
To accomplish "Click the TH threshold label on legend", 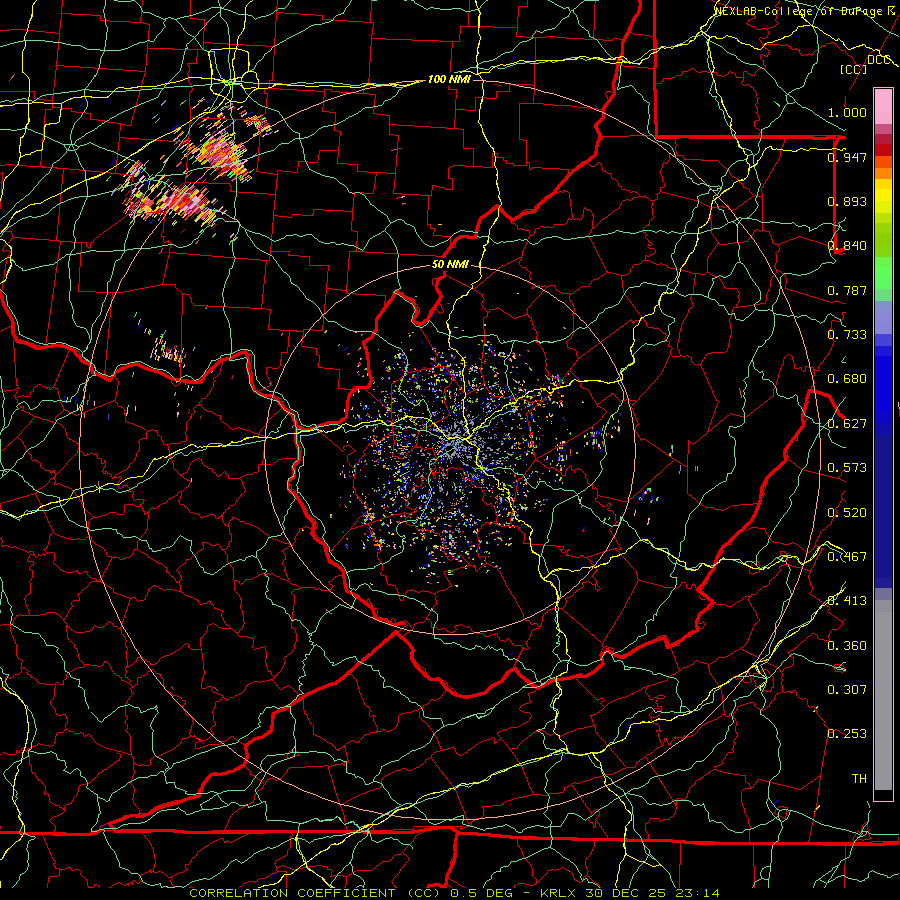I will click(859, 779).
